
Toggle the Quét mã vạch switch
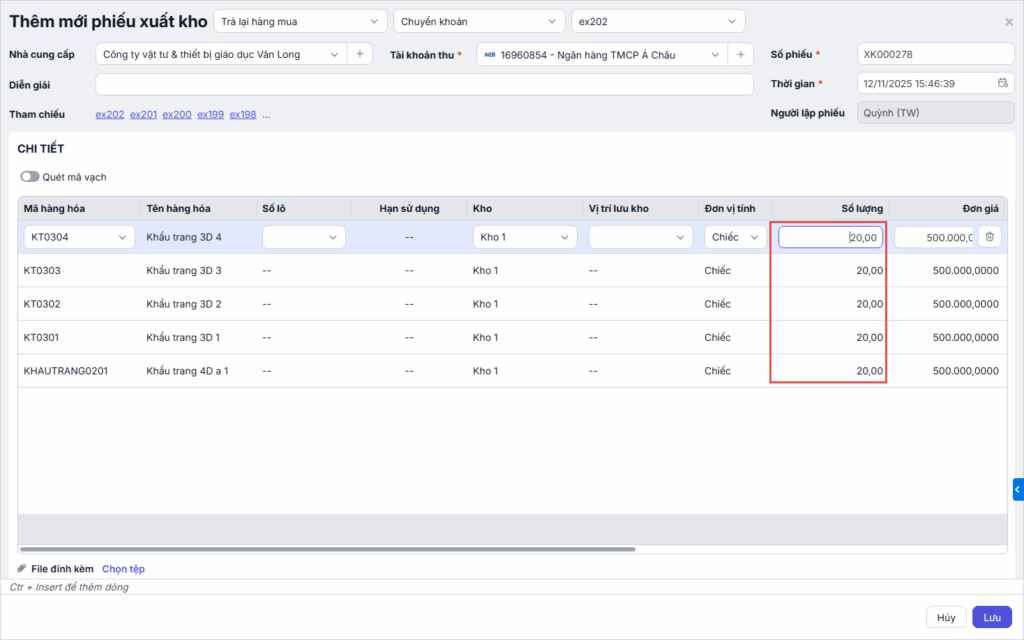click(x=30, y=177)
